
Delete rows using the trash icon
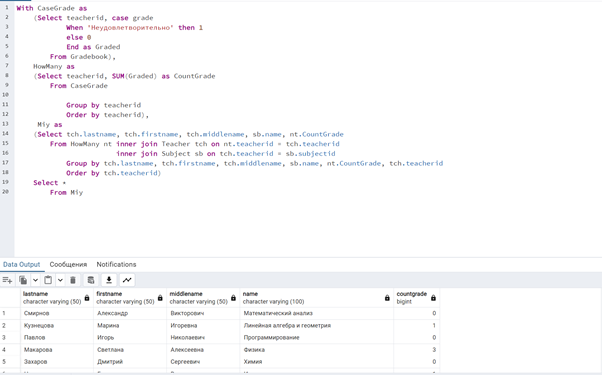pyautogui.click(x=73, y=280)
